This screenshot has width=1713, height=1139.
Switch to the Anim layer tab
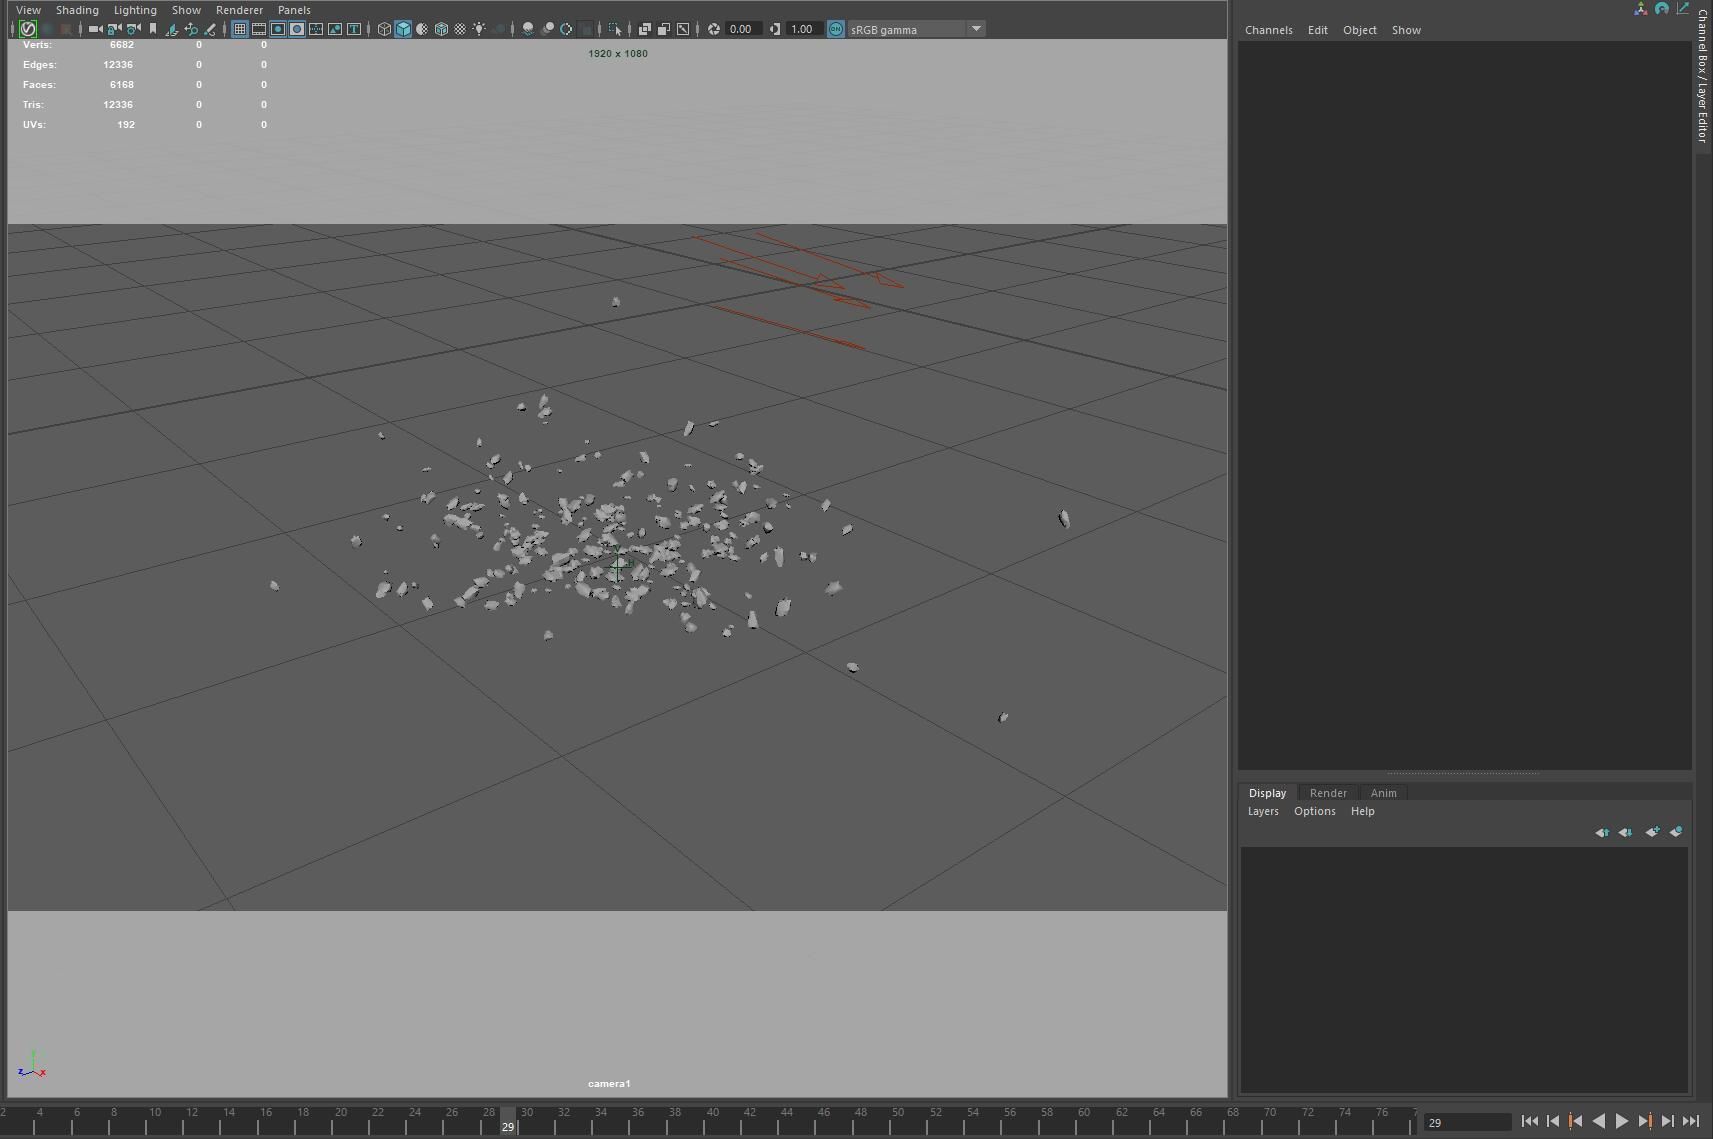(x=1383, y=793)
